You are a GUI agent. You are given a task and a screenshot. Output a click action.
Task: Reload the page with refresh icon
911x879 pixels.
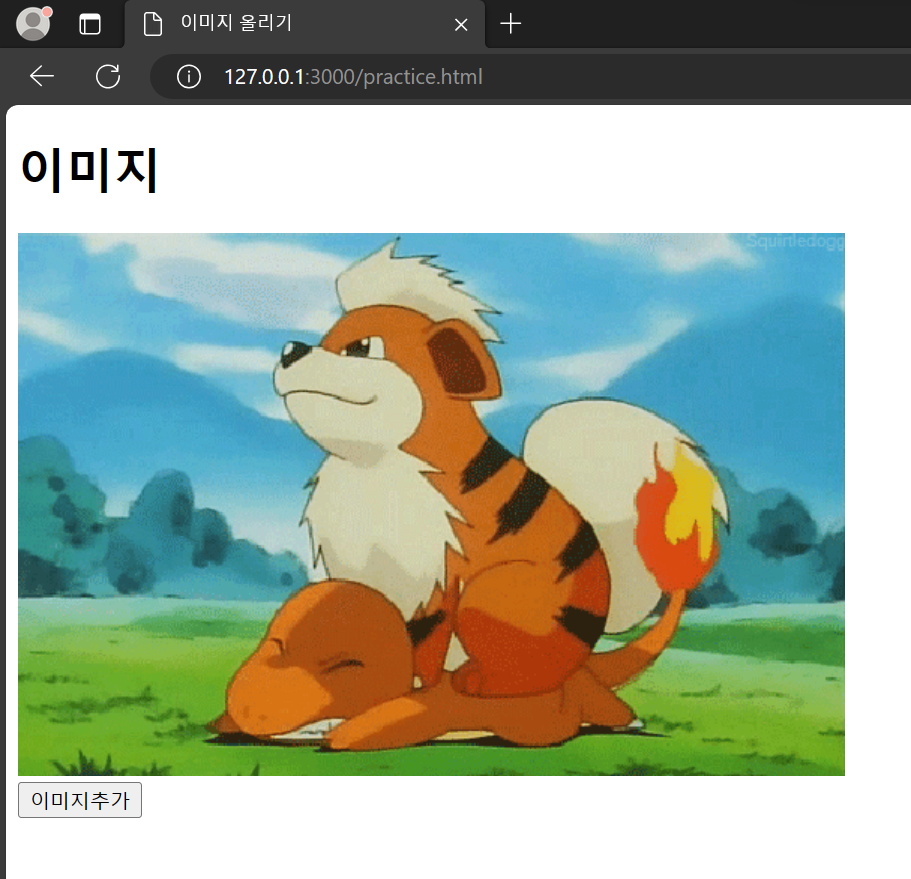(x=108, y=76)
